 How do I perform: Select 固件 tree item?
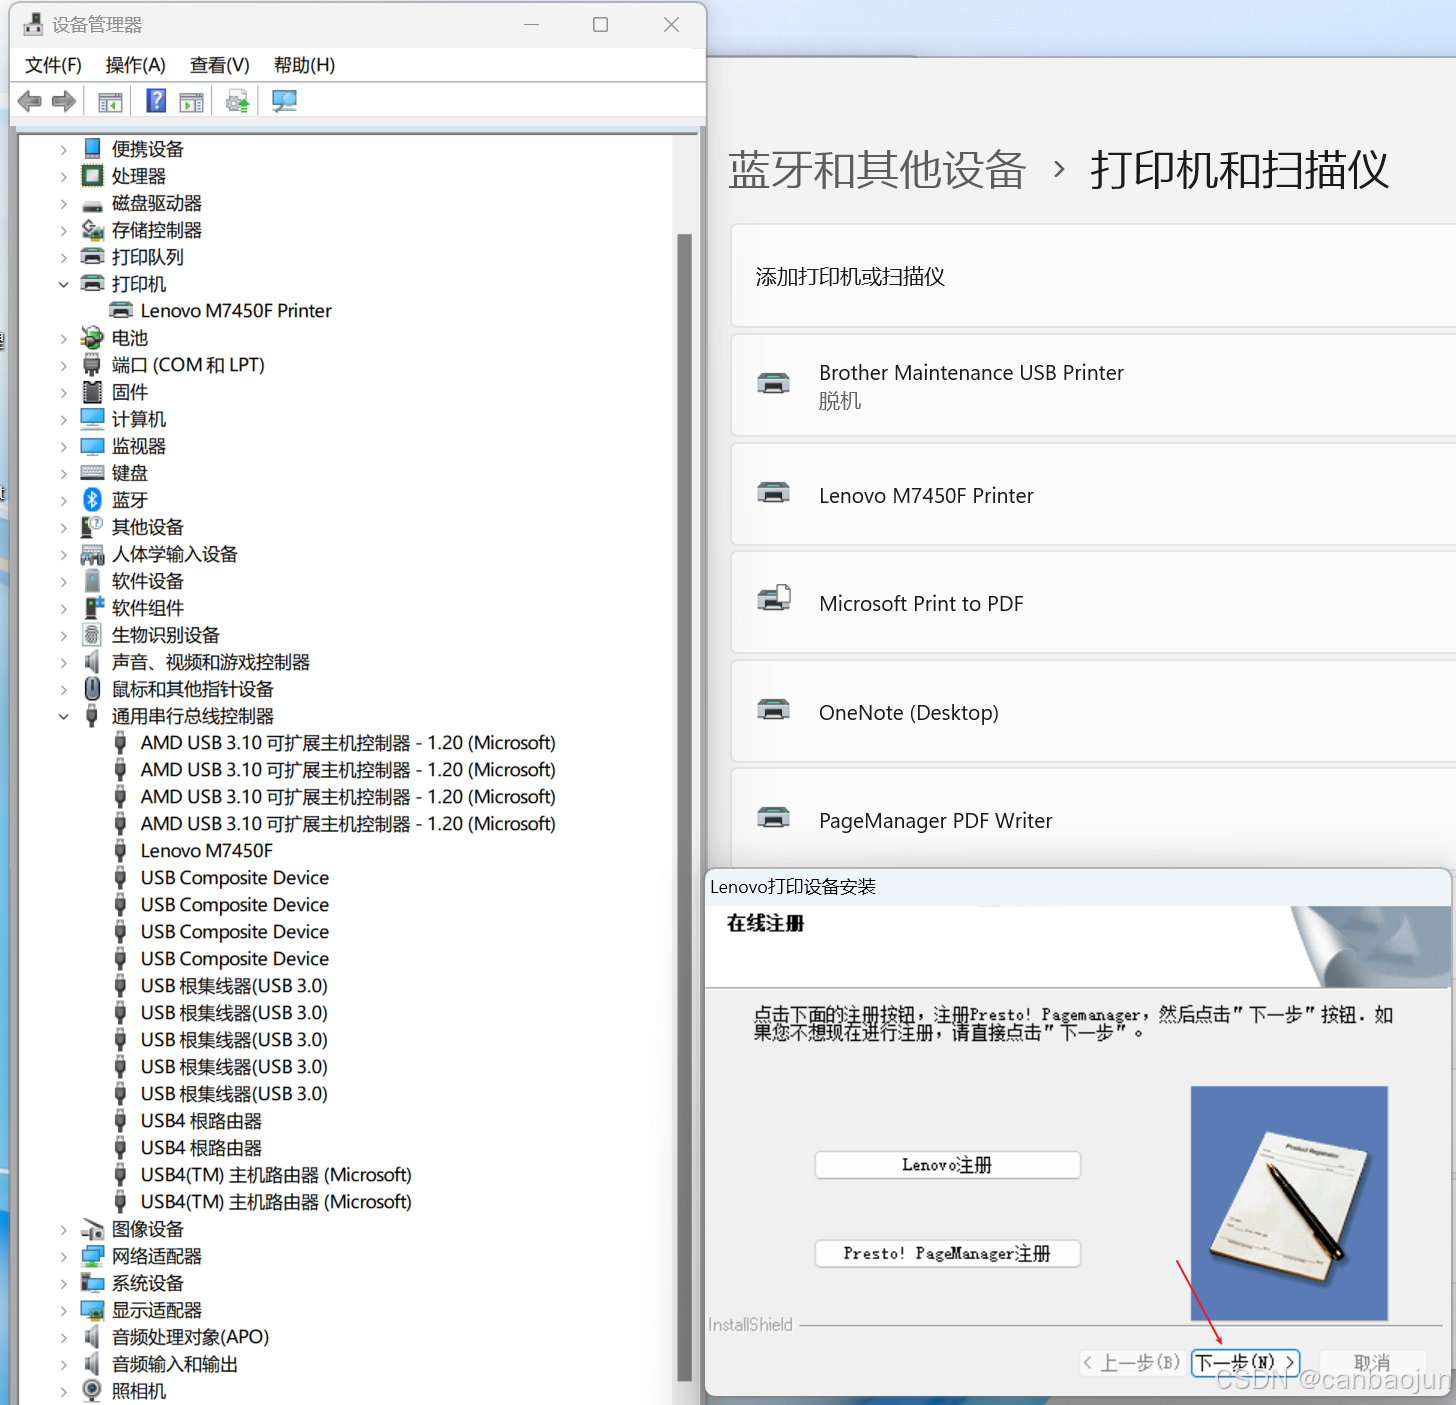point(130,392)
